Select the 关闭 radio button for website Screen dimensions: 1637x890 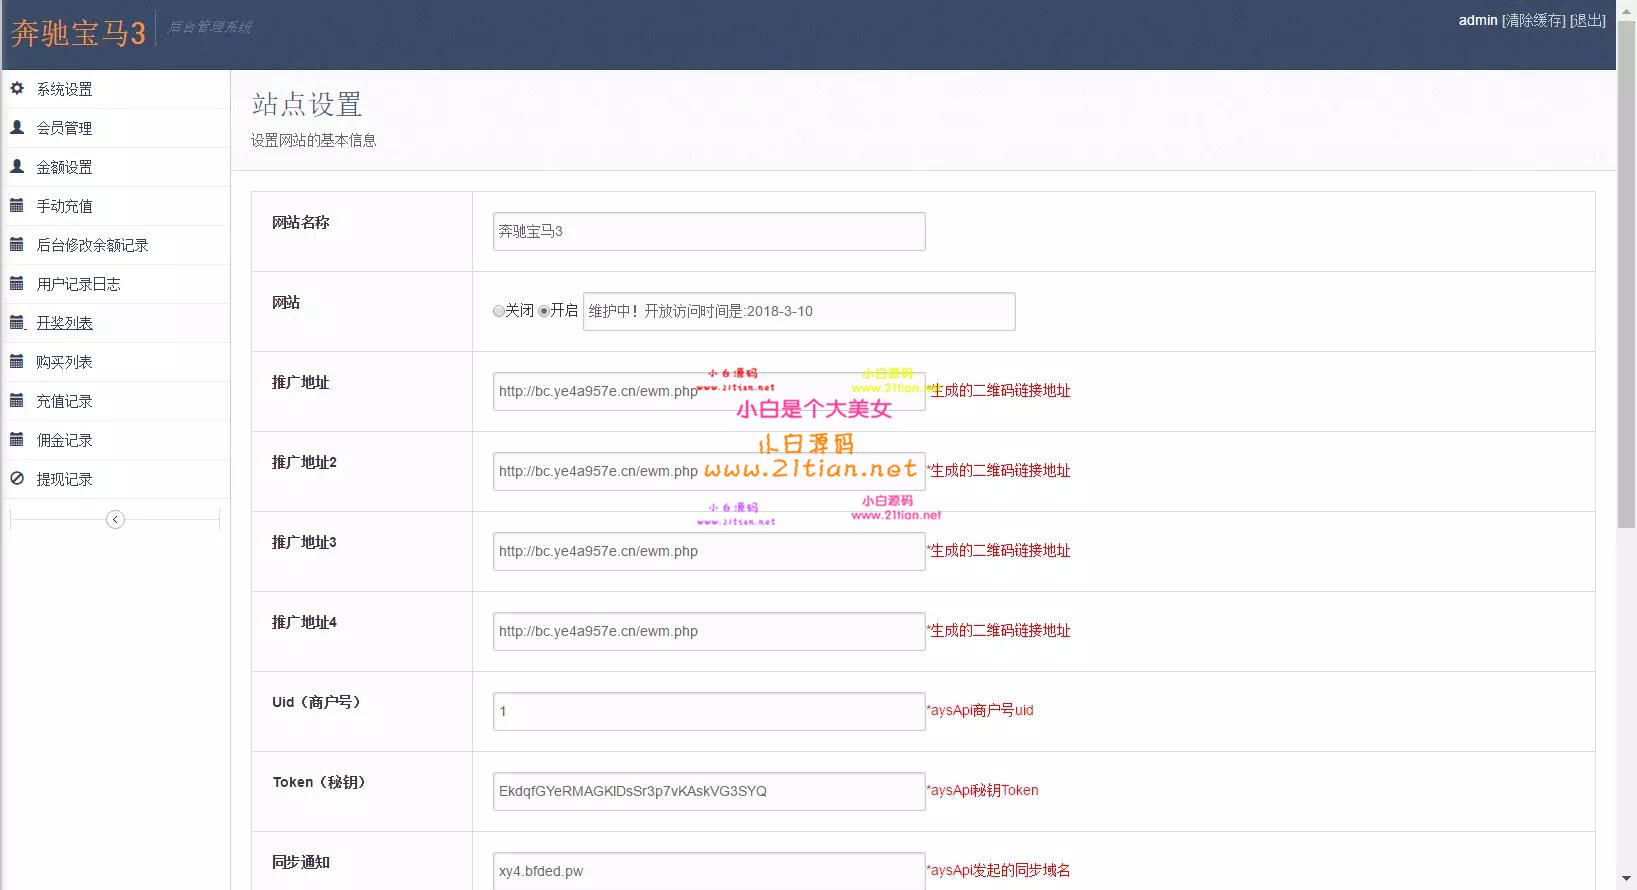tap(498, 311)
